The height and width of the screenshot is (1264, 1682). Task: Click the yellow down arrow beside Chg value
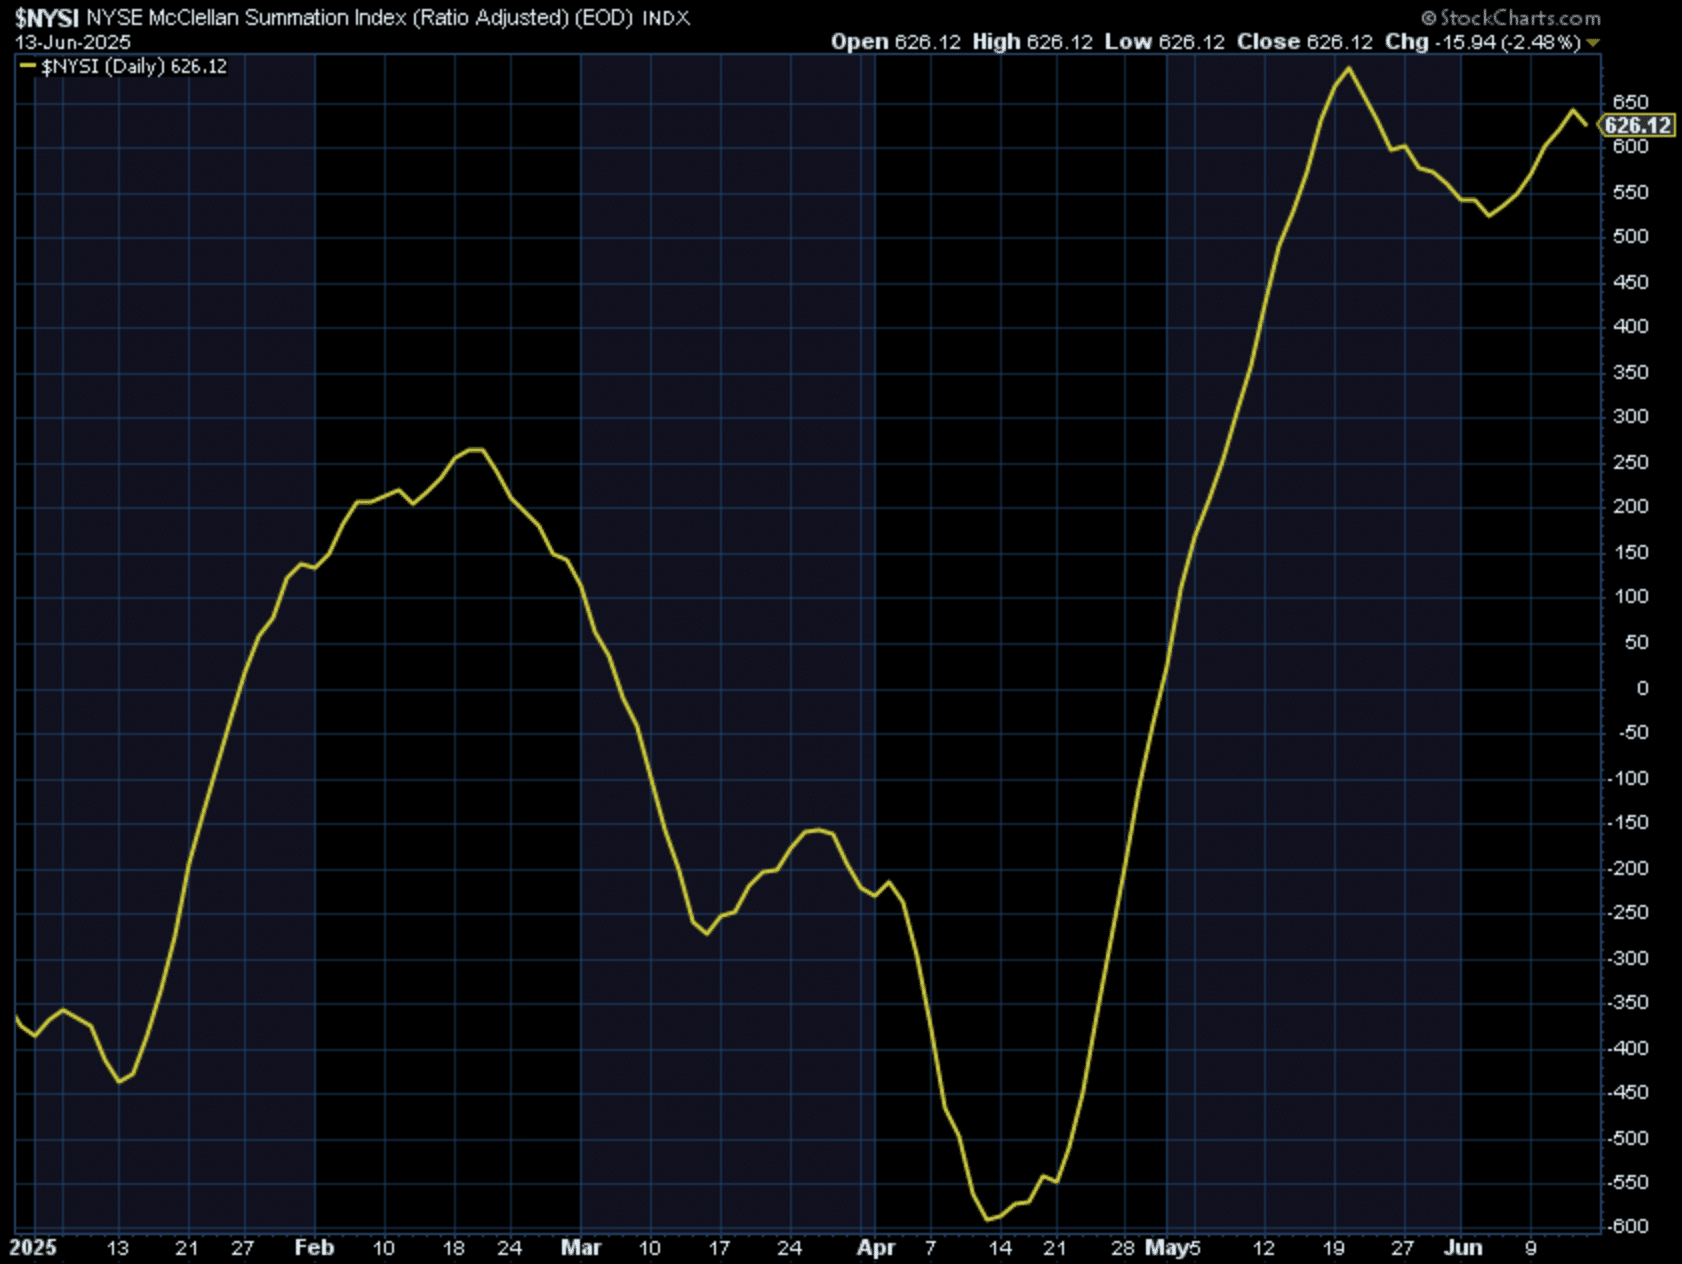click(1593, 43)
